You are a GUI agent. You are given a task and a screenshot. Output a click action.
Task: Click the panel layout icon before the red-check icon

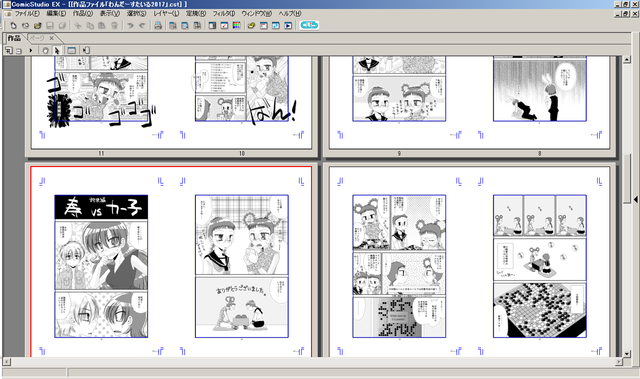(212, 26)
